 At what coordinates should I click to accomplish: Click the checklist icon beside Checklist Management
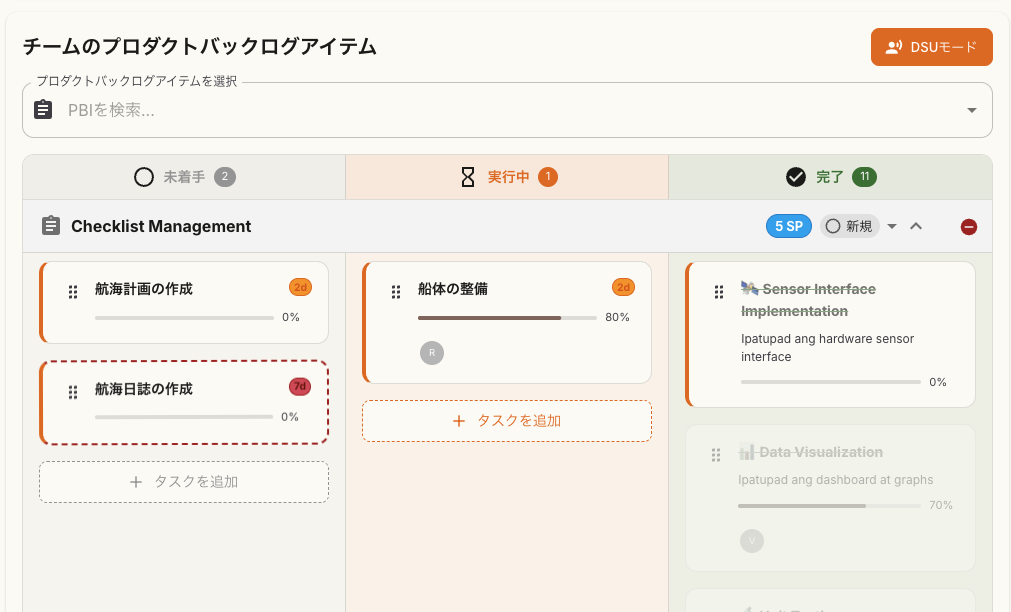pos(50,226)
